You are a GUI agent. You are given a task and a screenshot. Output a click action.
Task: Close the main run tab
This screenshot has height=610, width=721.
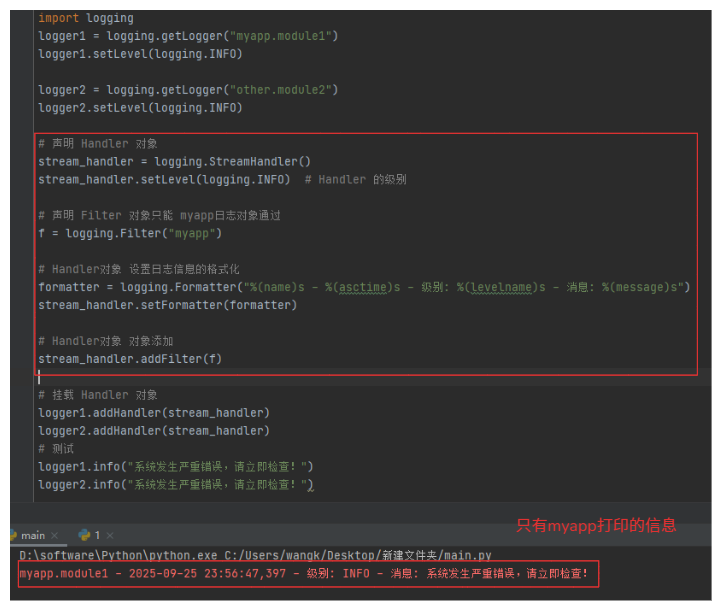55,536
